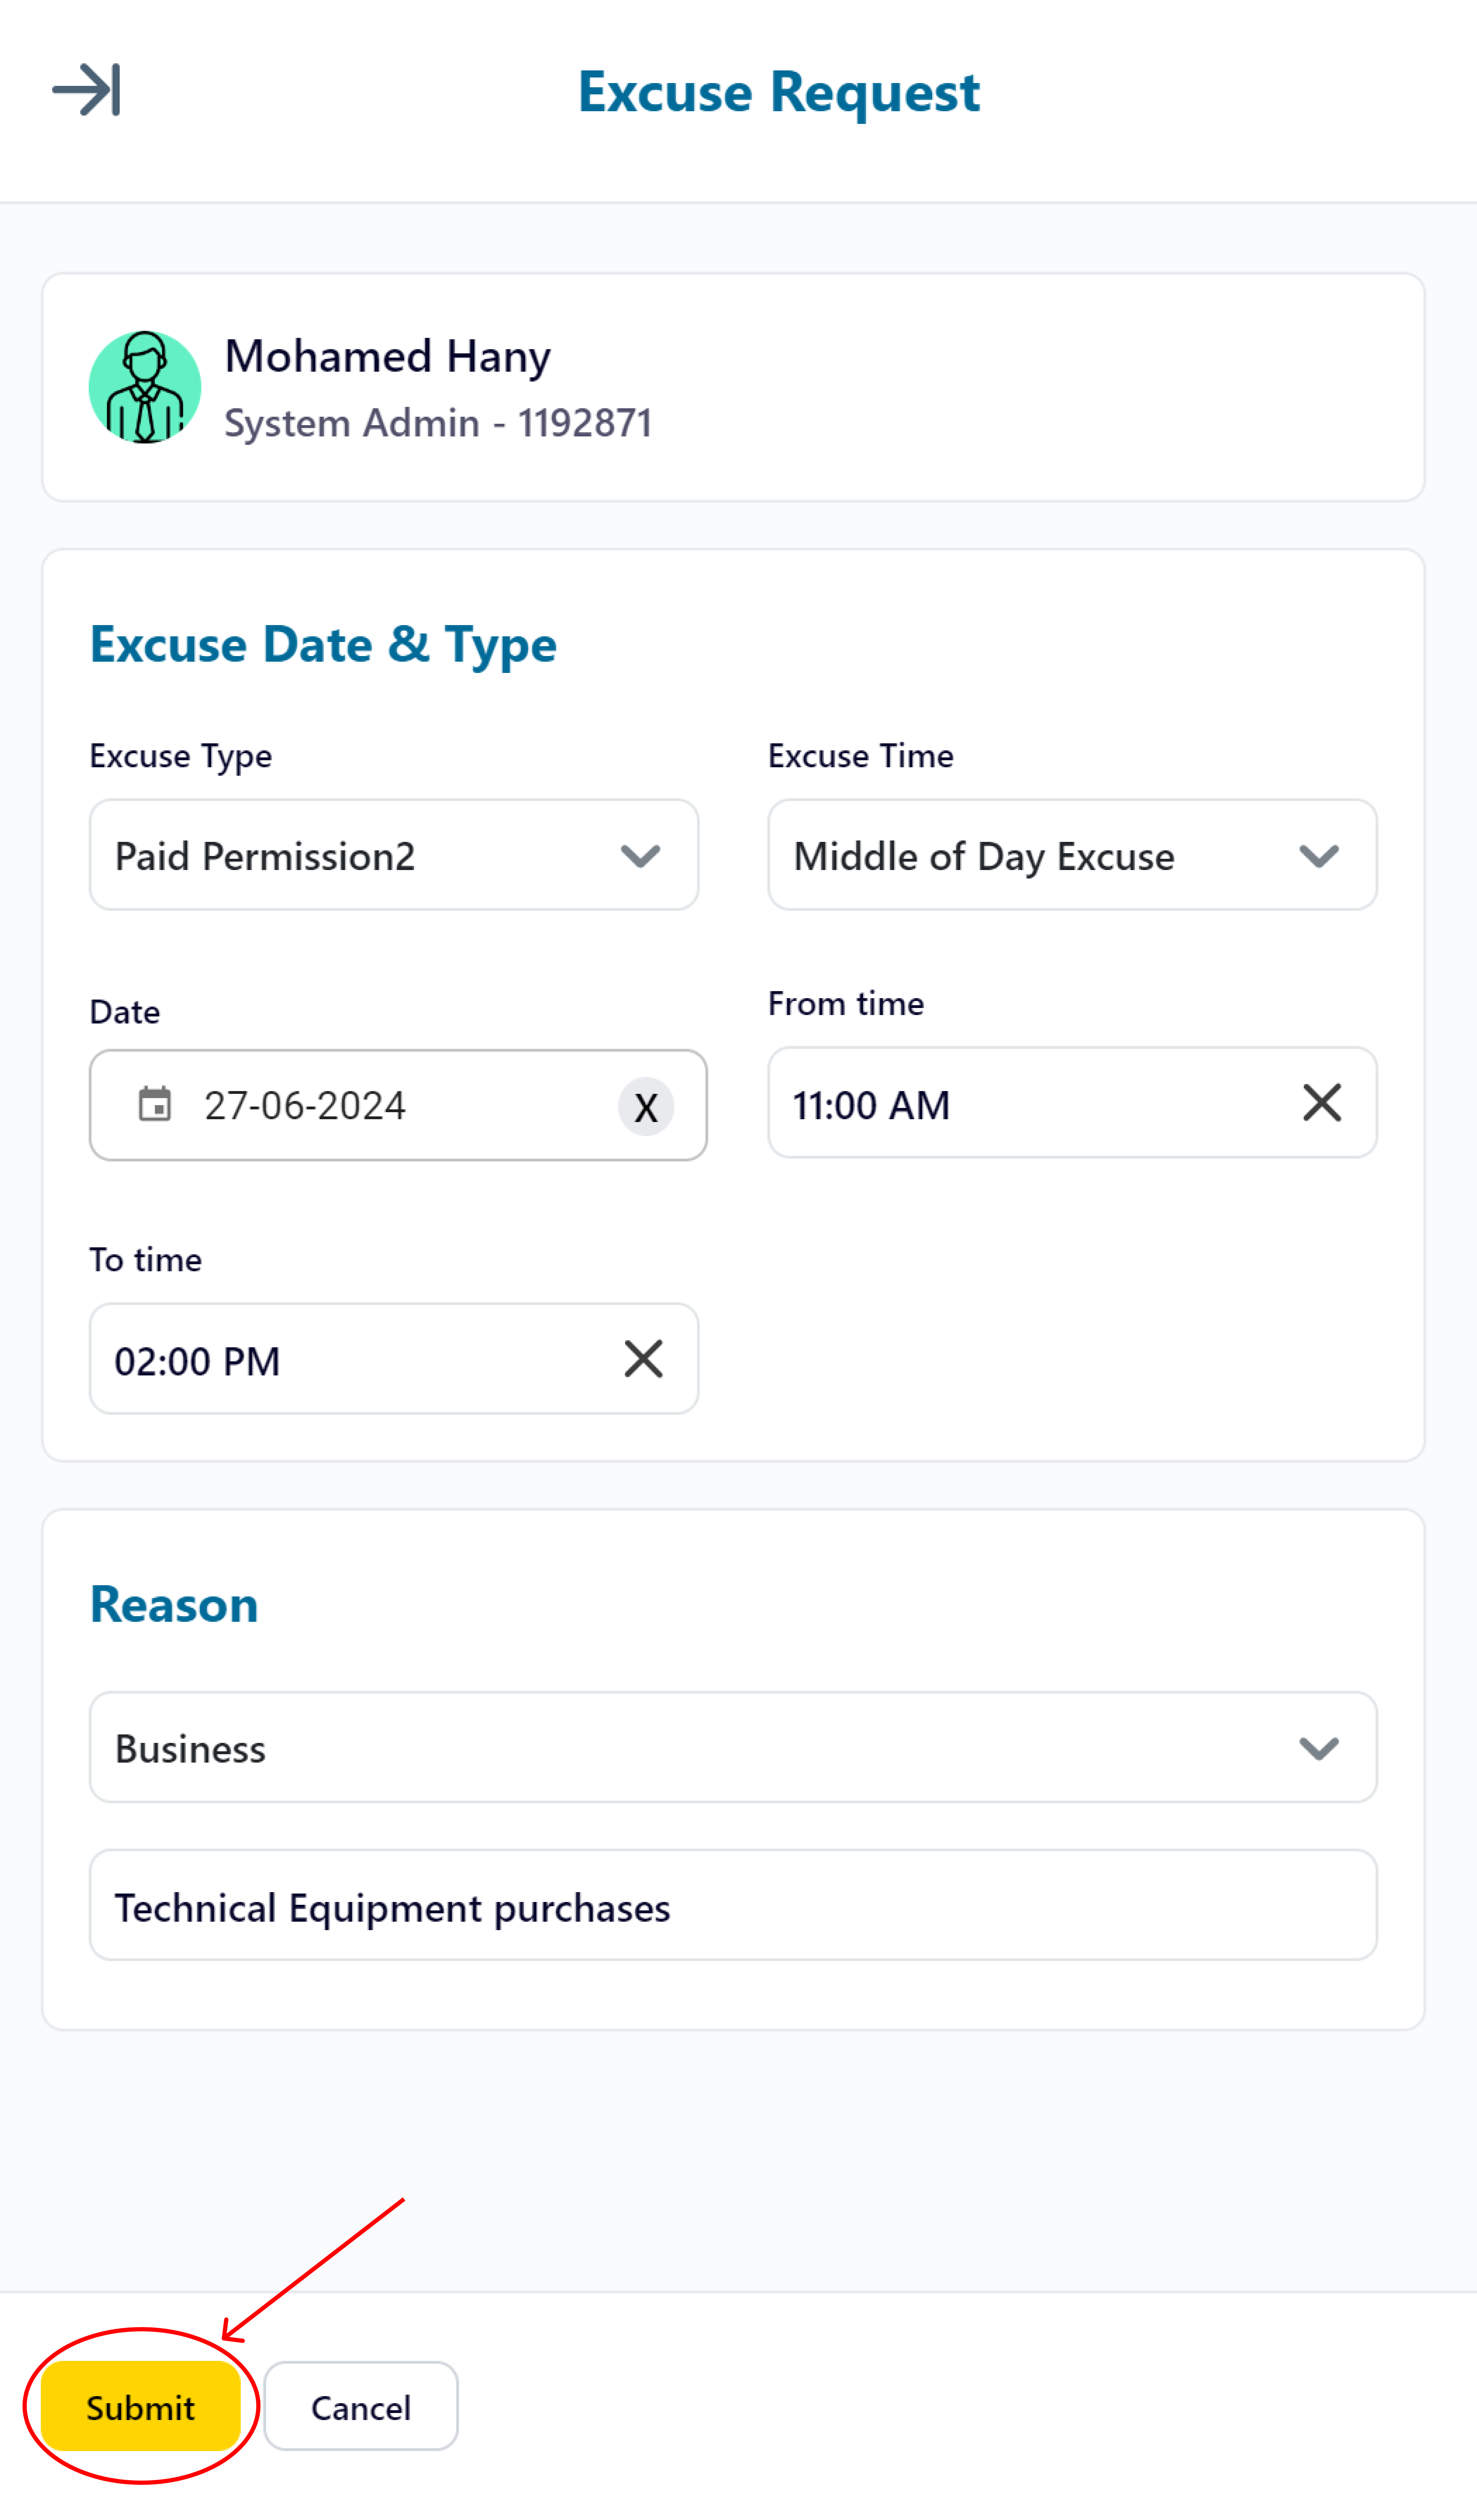Expand the Excuse Time chevron arrow
Image resolution: width=1477 pixels, height=2520 pixels.
[x=1319, y=856]
